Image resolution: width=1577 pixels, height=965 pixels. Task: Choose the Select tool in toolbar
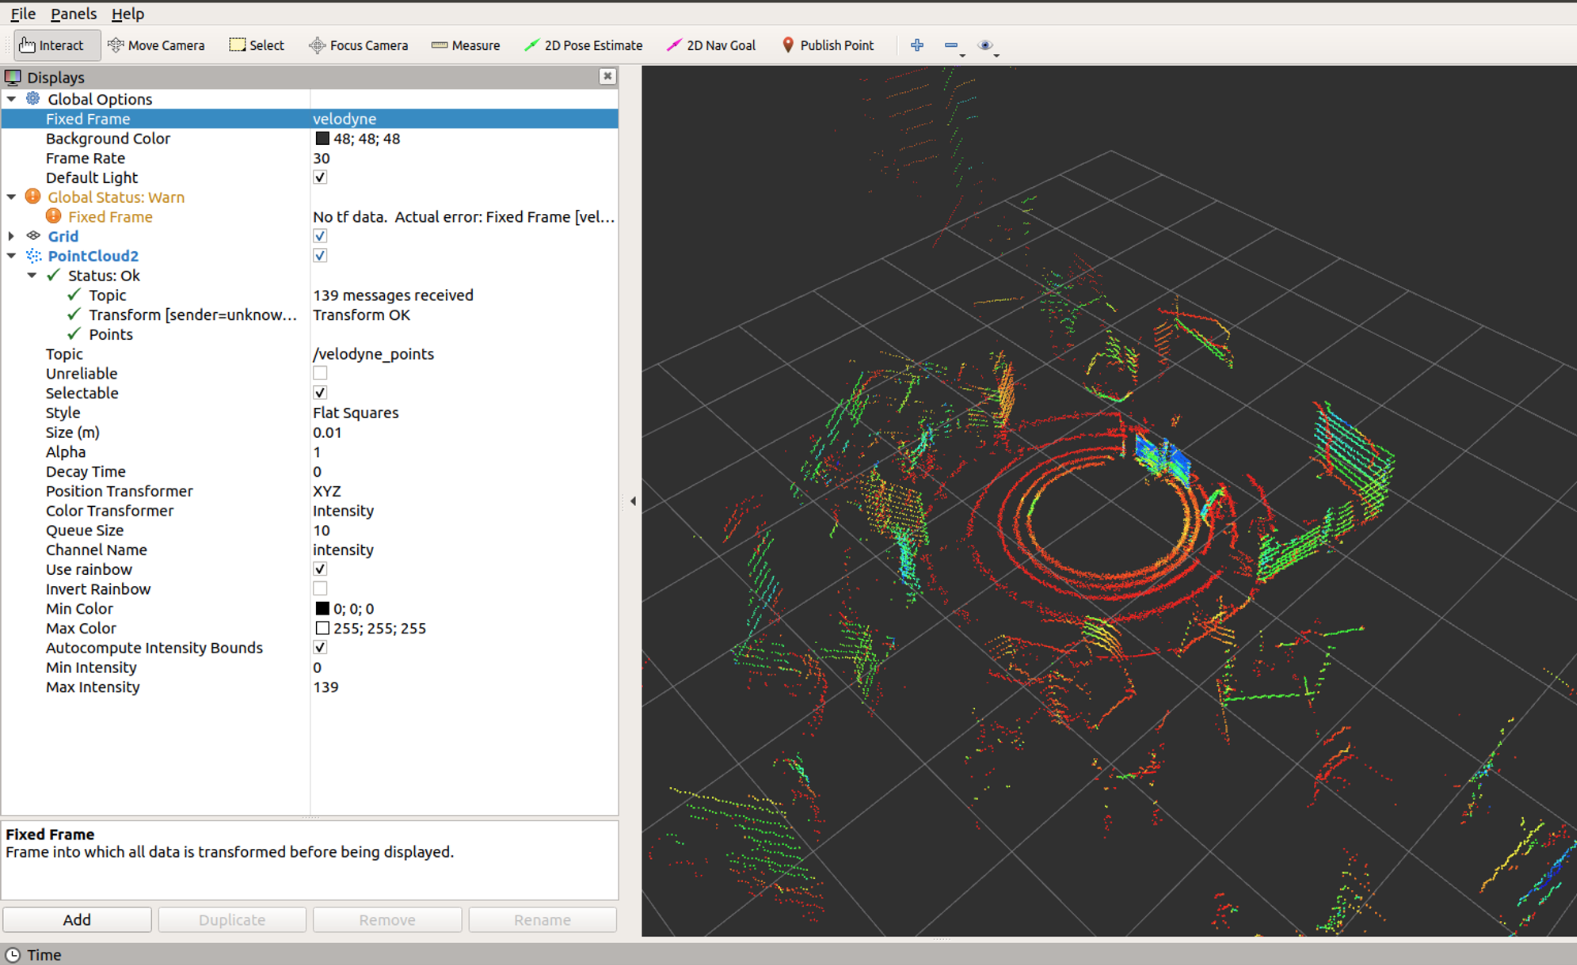(257, 45)
